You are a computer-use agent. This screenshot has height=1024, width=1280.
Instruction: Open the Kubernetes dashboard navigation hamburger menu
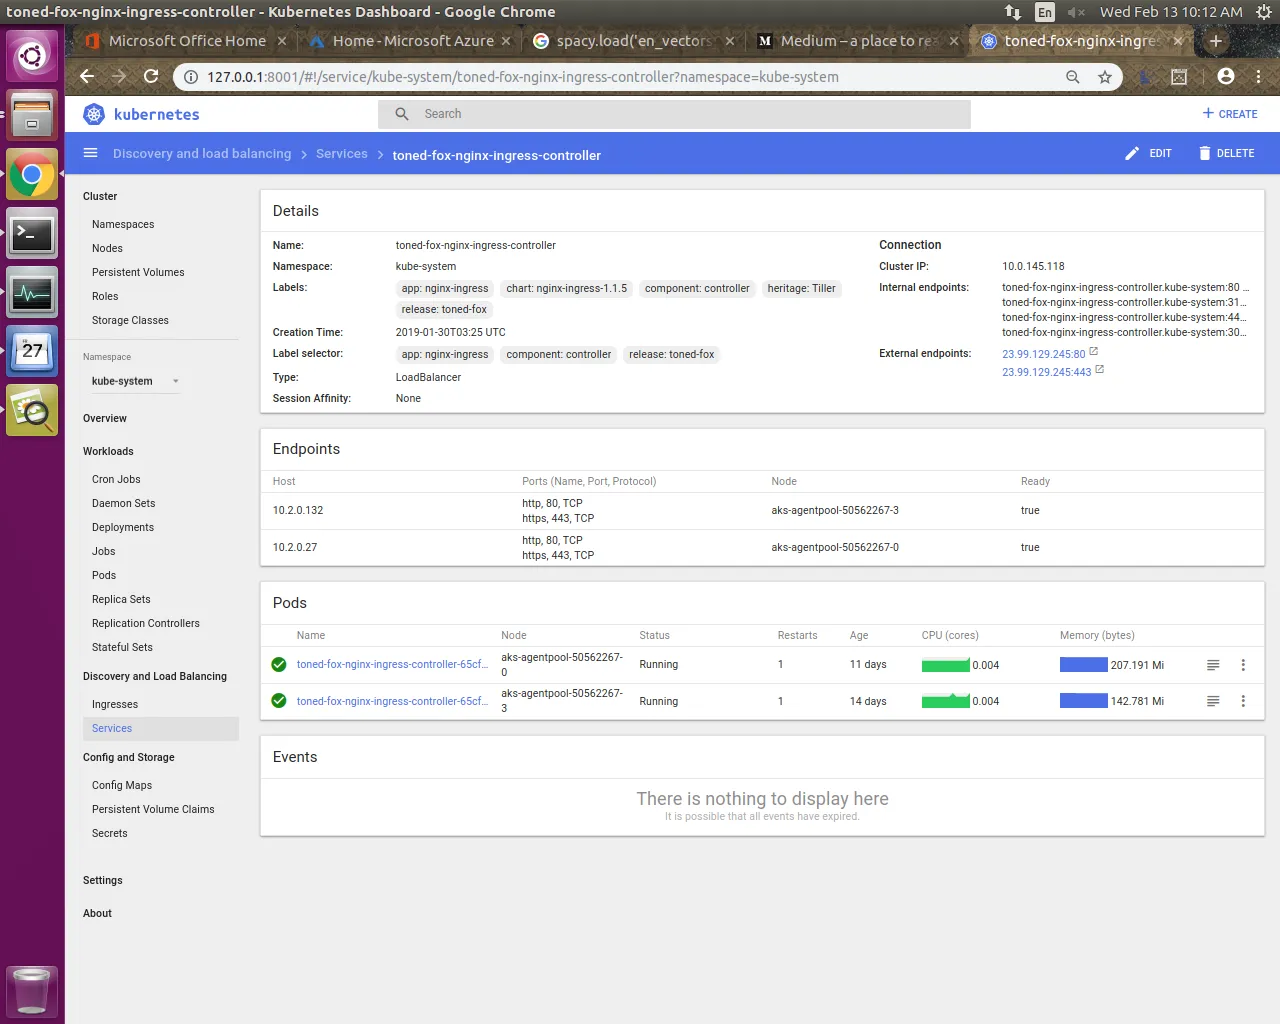click(x=91, y=153)
